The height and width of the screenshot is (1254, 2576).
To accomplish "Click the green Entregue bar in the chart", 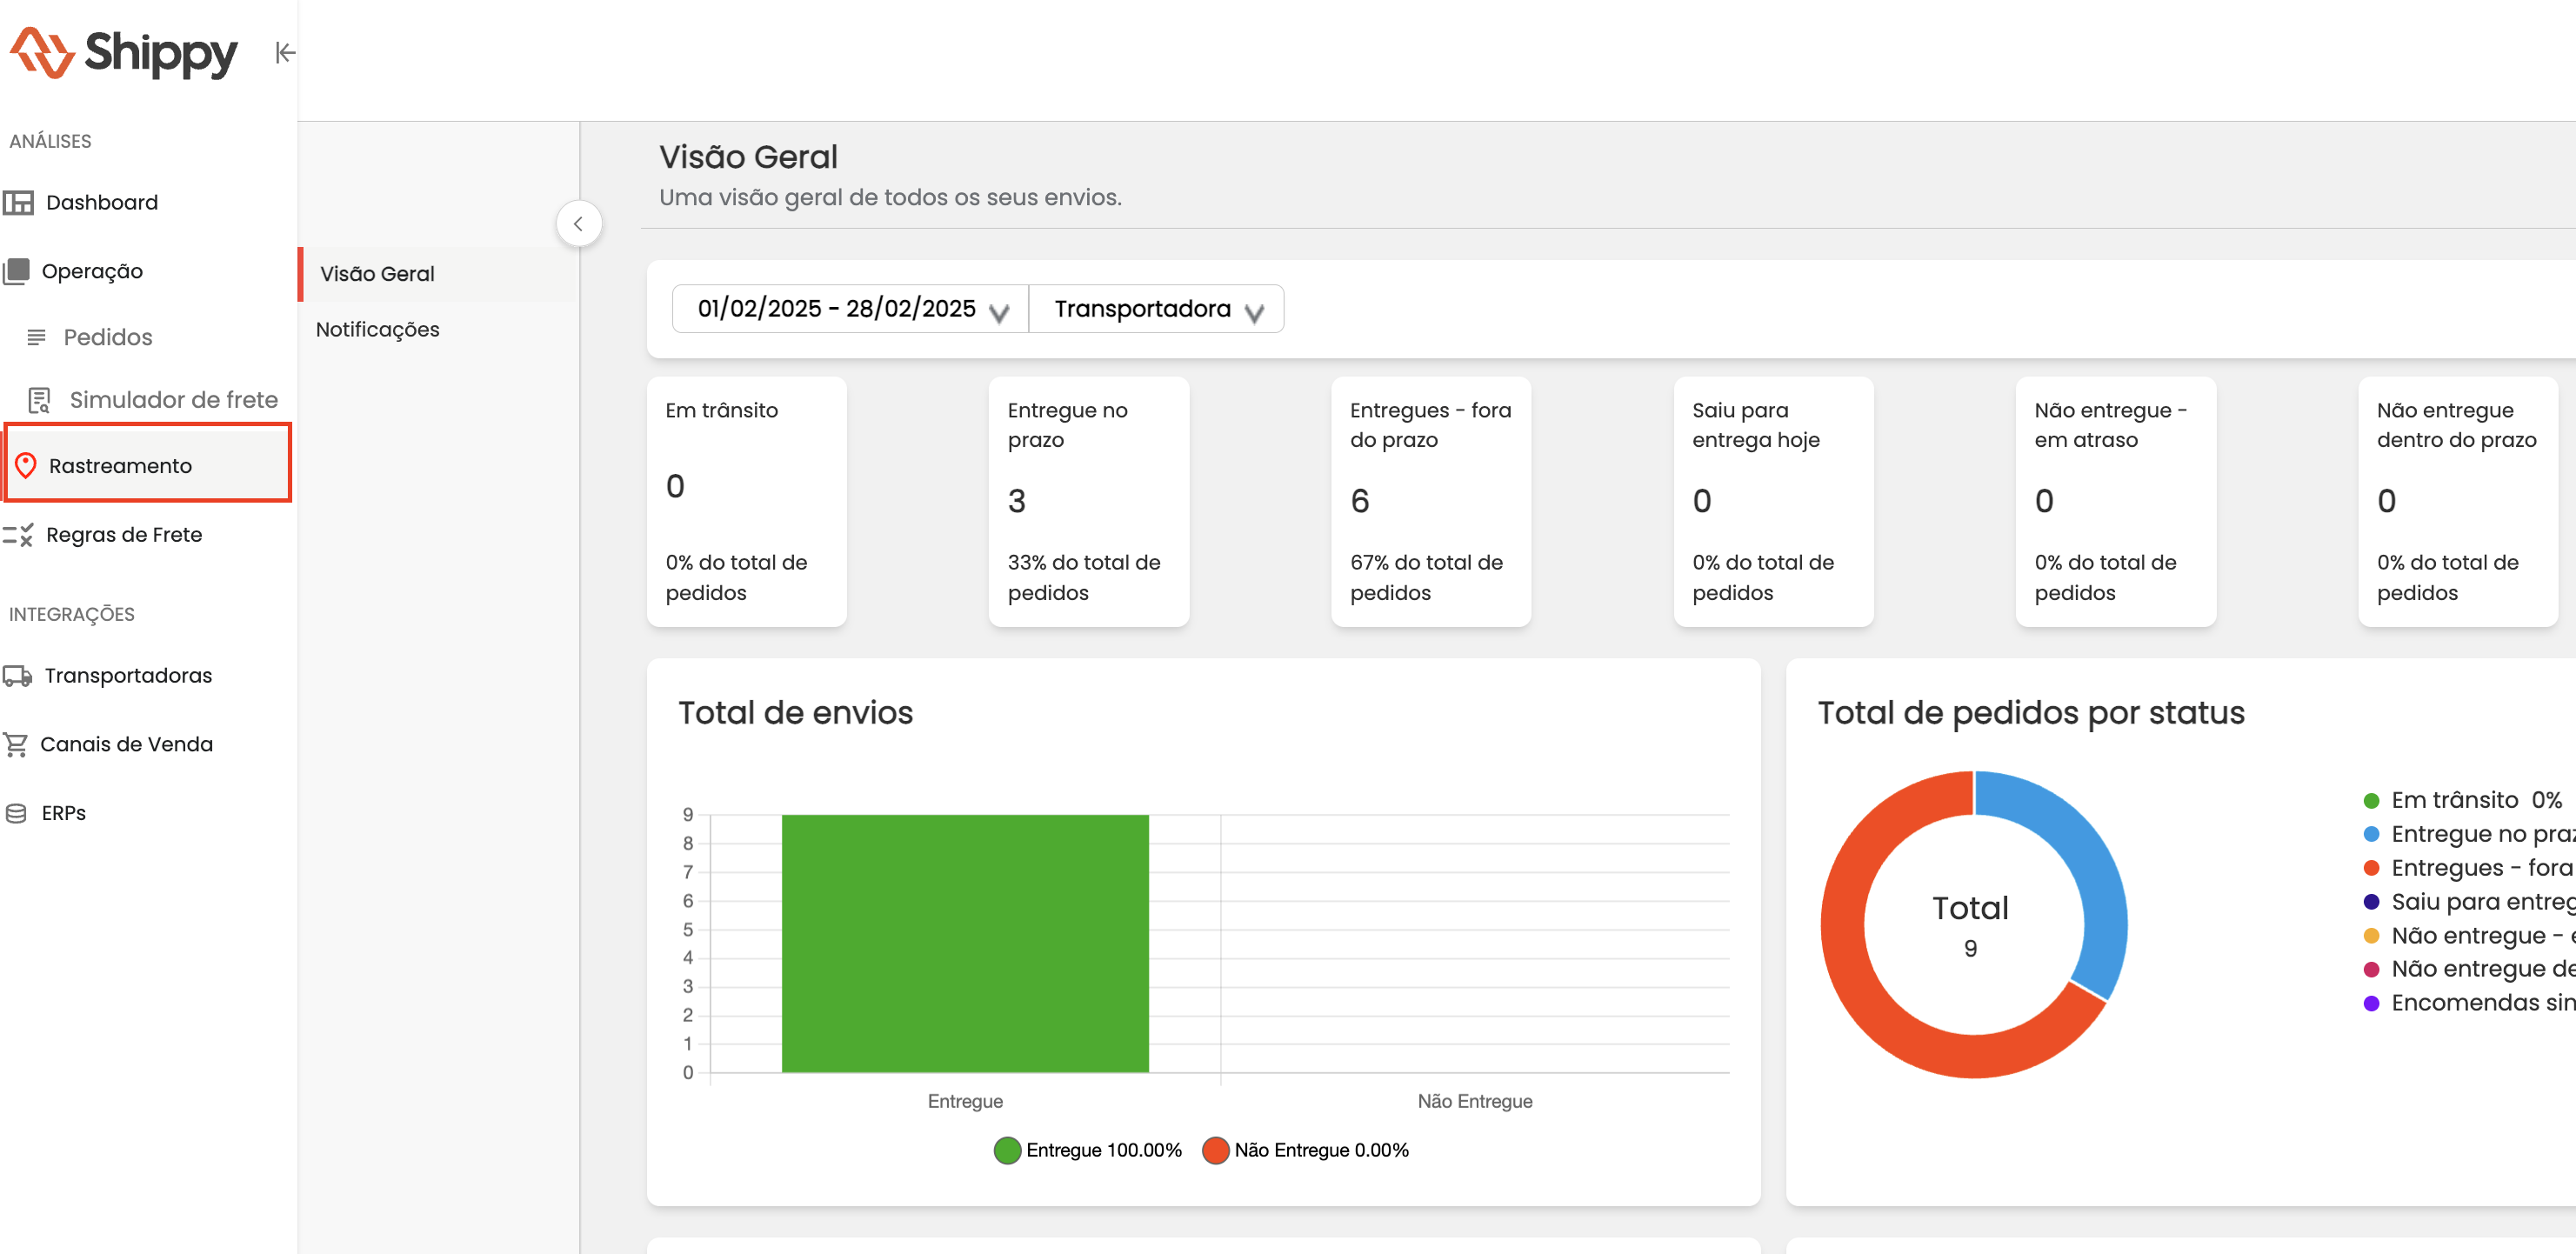I will (964, 943).
